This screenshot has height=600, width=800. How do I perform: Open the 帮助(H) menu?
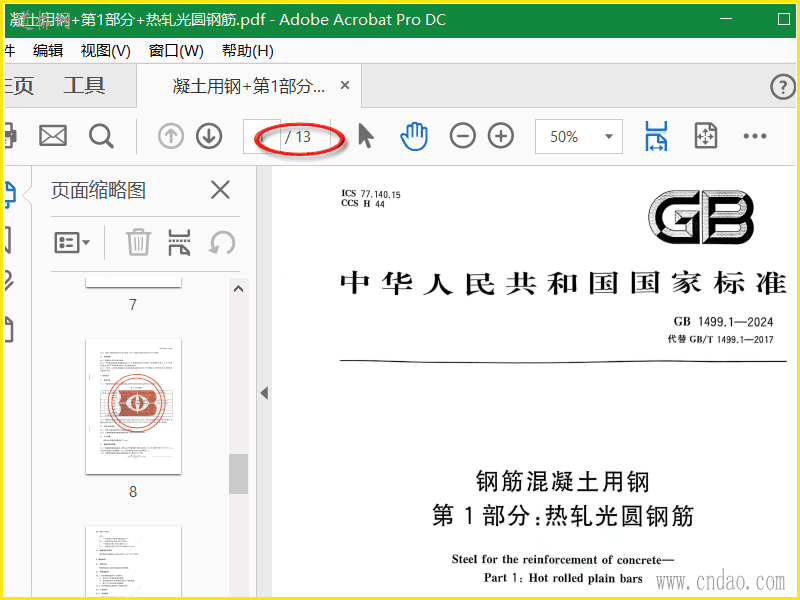coord(247,51)
